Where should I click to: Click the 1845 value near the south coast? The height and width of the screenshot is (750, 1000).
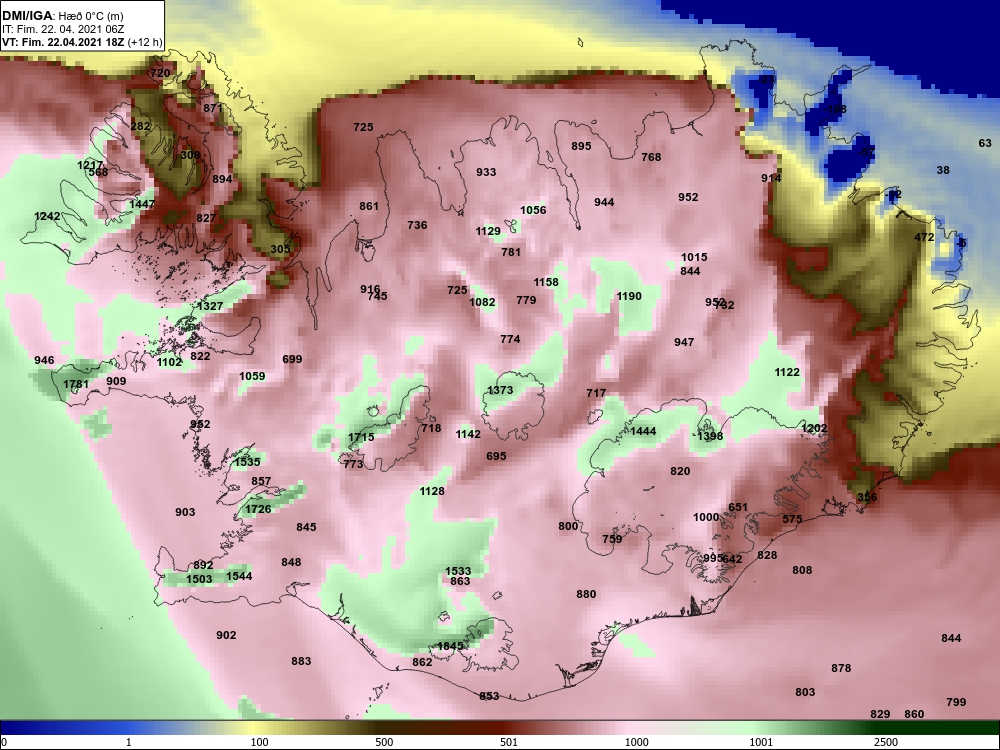click(450, 646)
